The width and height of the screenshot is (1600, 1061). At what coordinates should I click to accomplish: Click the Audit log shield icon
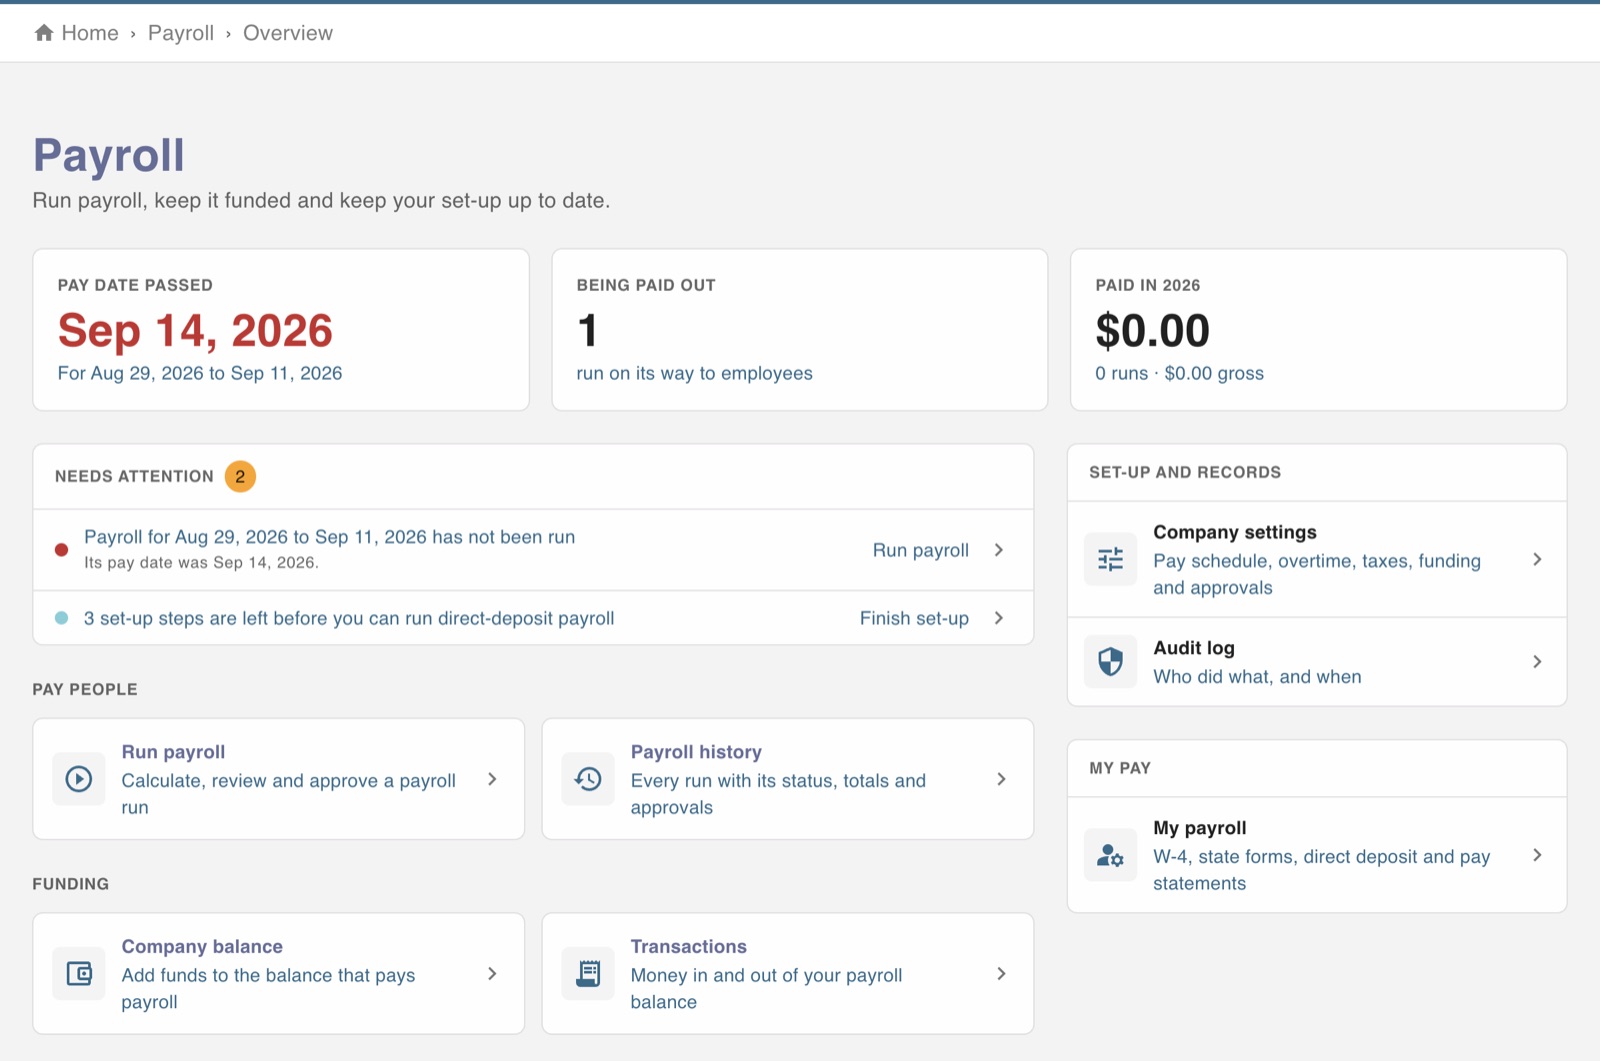tap(1110, 661)
